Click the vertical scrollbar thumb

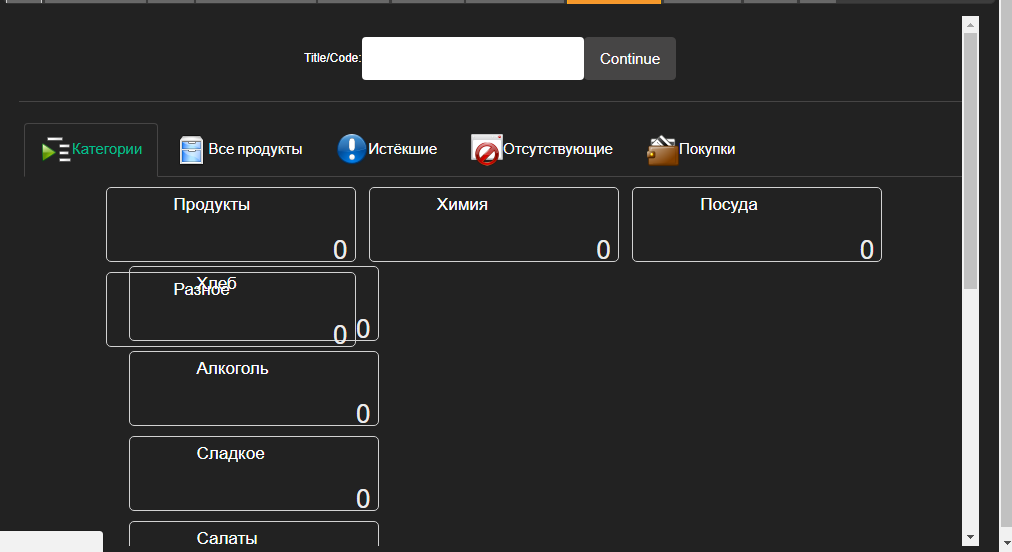(970, 161)
